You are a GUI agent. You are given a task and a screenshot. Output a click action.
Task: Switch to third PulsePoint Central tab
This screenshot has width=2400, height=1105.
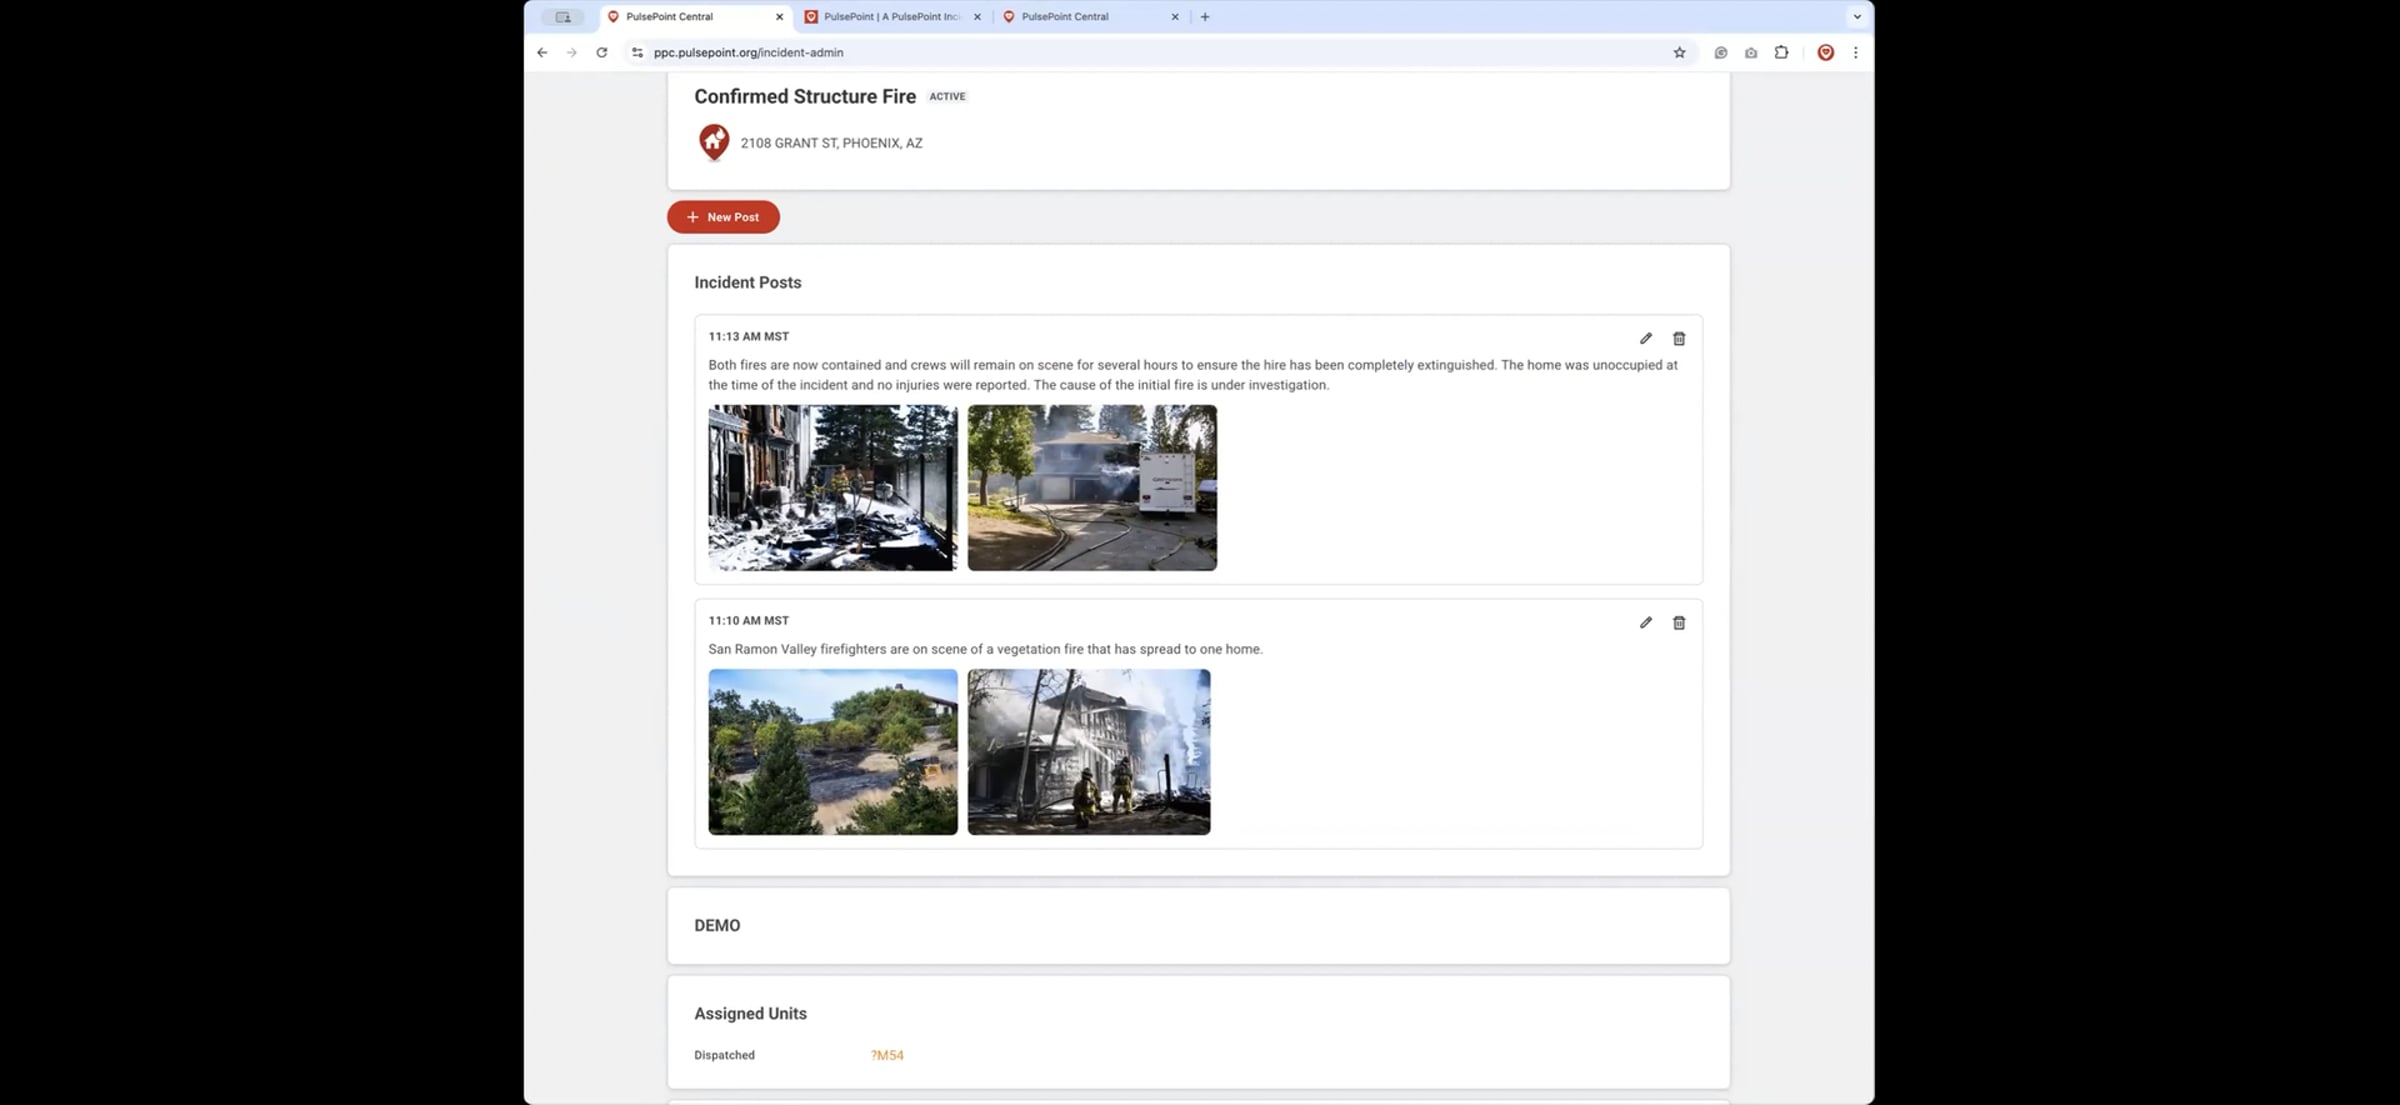pos(1064,16)
